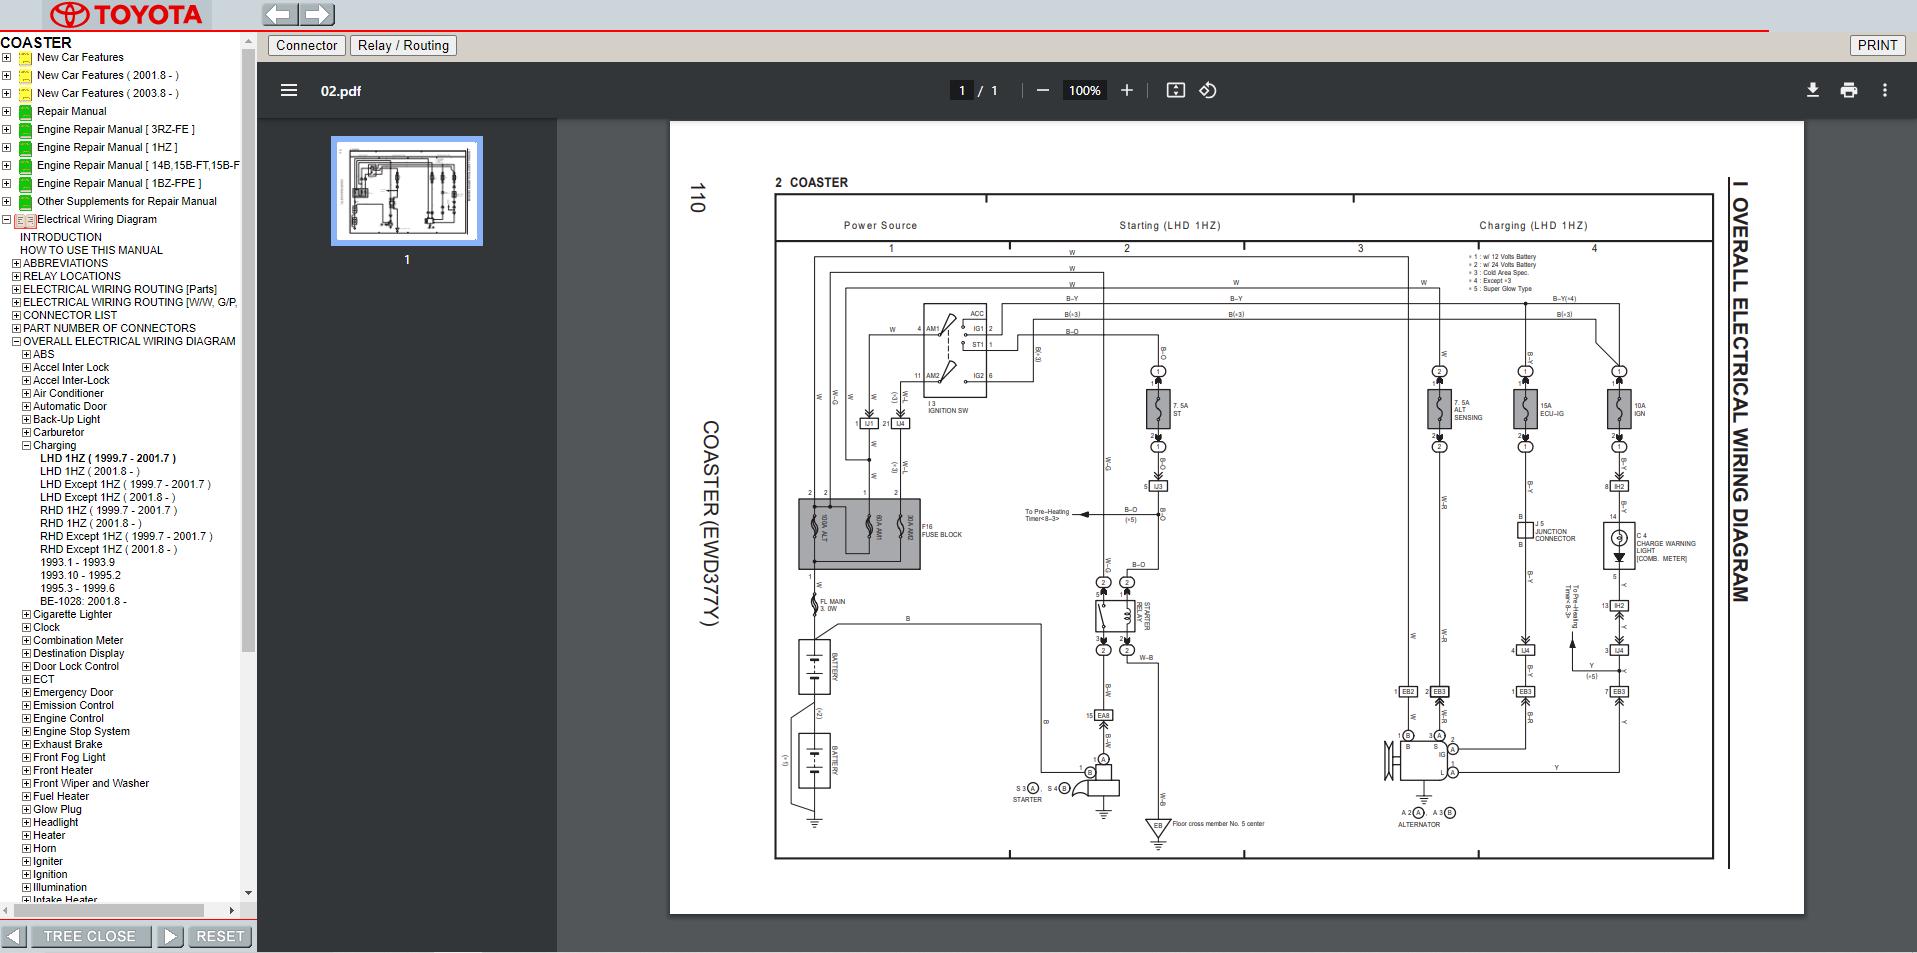1917x953 pixels.
Task: Collapse the OVERALL ELECTRICAL WIRING DIAGRAM node
Action: pyautogui.click(x=16, y=342)
